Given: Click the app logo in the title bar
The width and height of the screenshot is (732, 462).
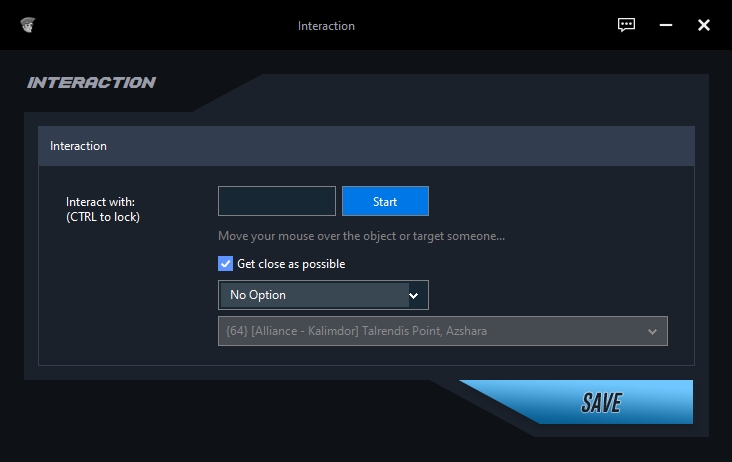Looking at the screenshot, I should (x=28, y=25).
